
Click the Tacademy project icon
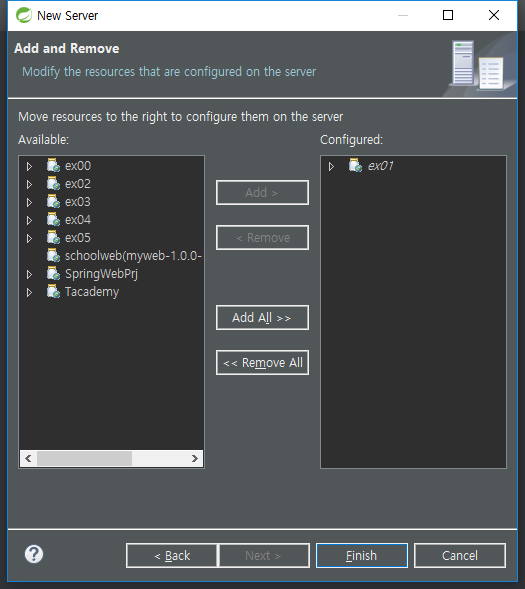click(53, 291)
